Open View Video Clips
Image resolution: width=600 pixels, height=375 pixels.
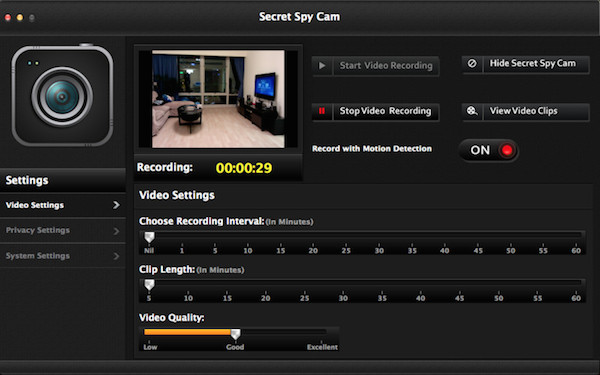[525, 111]
